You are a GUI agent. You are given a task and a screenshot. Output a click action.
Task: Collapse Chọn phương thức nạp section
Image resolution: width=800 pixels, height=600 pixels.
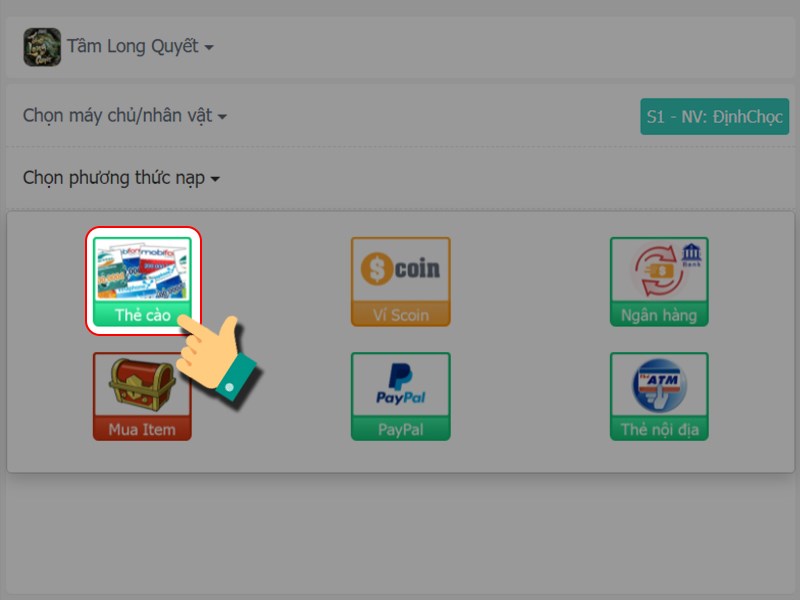click(x=121, y=178)
